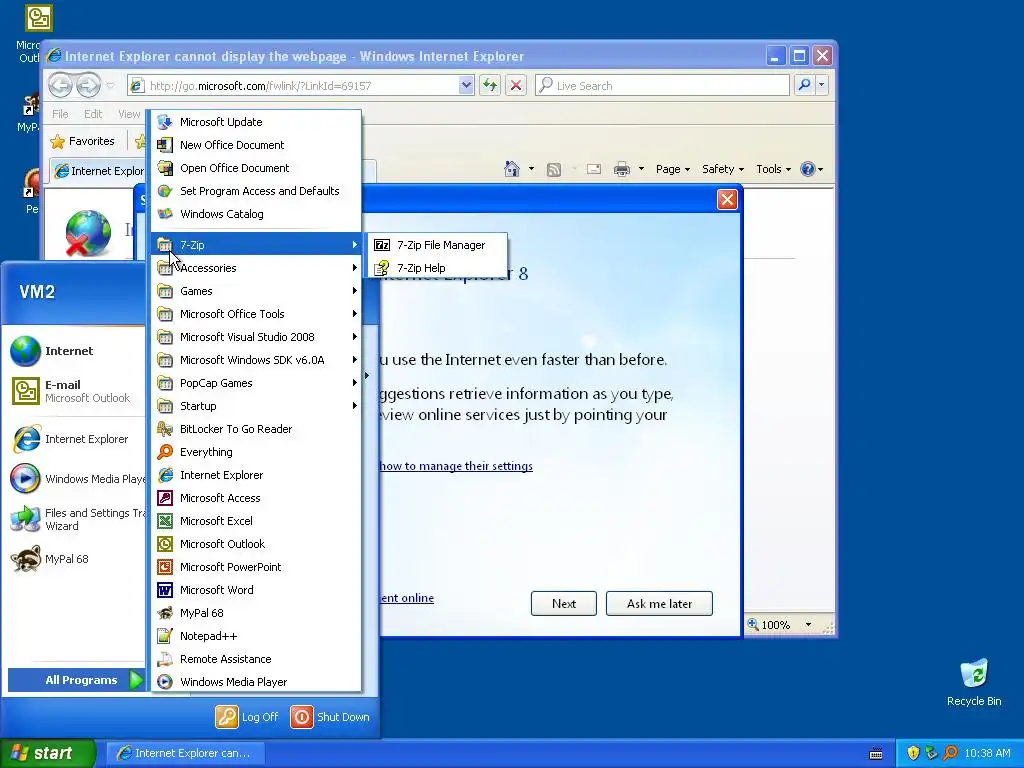1024x768 pixels.
Task: Click the IE Forward navigation button
Action: pos(88,85)
